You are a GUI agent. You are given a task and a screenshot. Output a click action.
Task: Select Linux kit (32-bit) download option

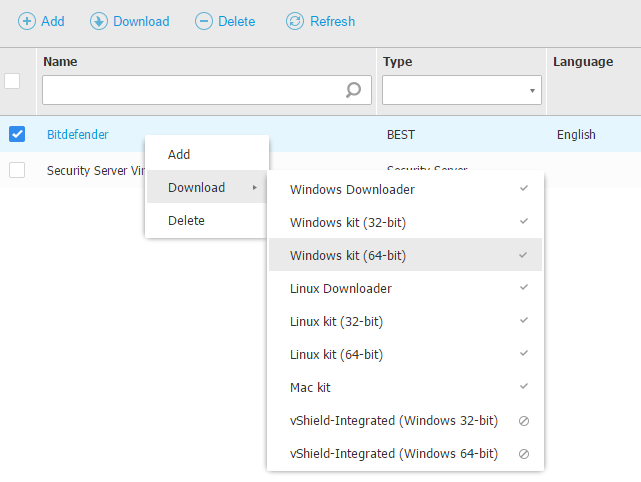[336, 321]
